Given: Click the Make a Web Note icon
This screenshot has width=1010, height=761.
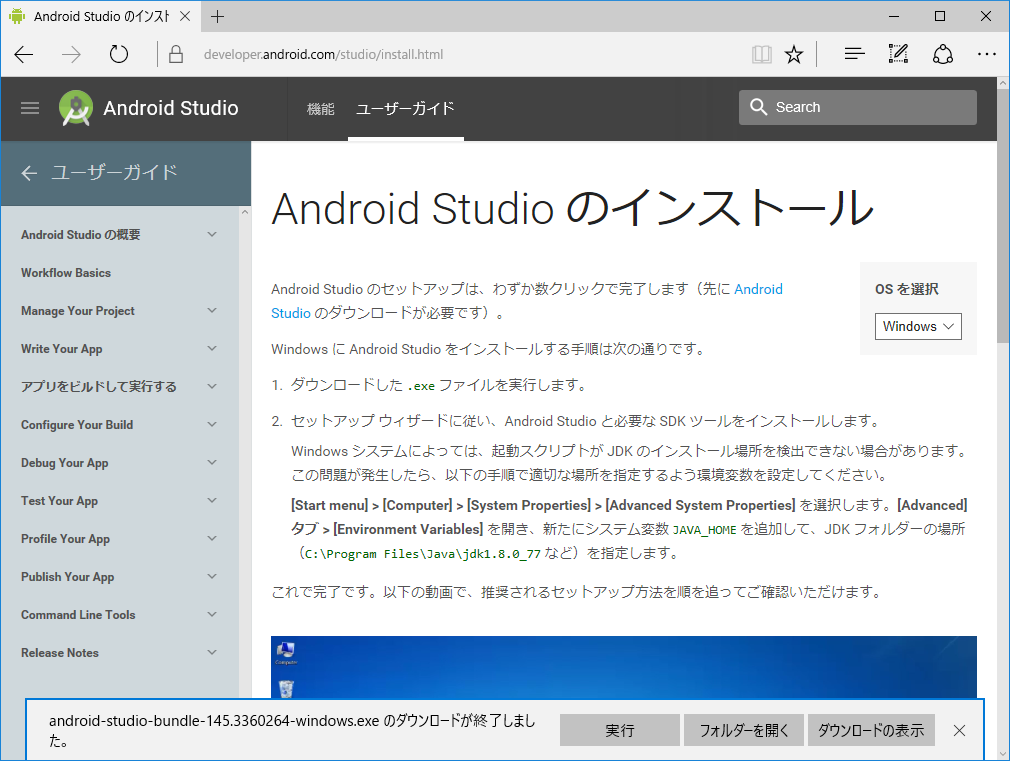Looking at the screenshot, I should pos(898,55).
